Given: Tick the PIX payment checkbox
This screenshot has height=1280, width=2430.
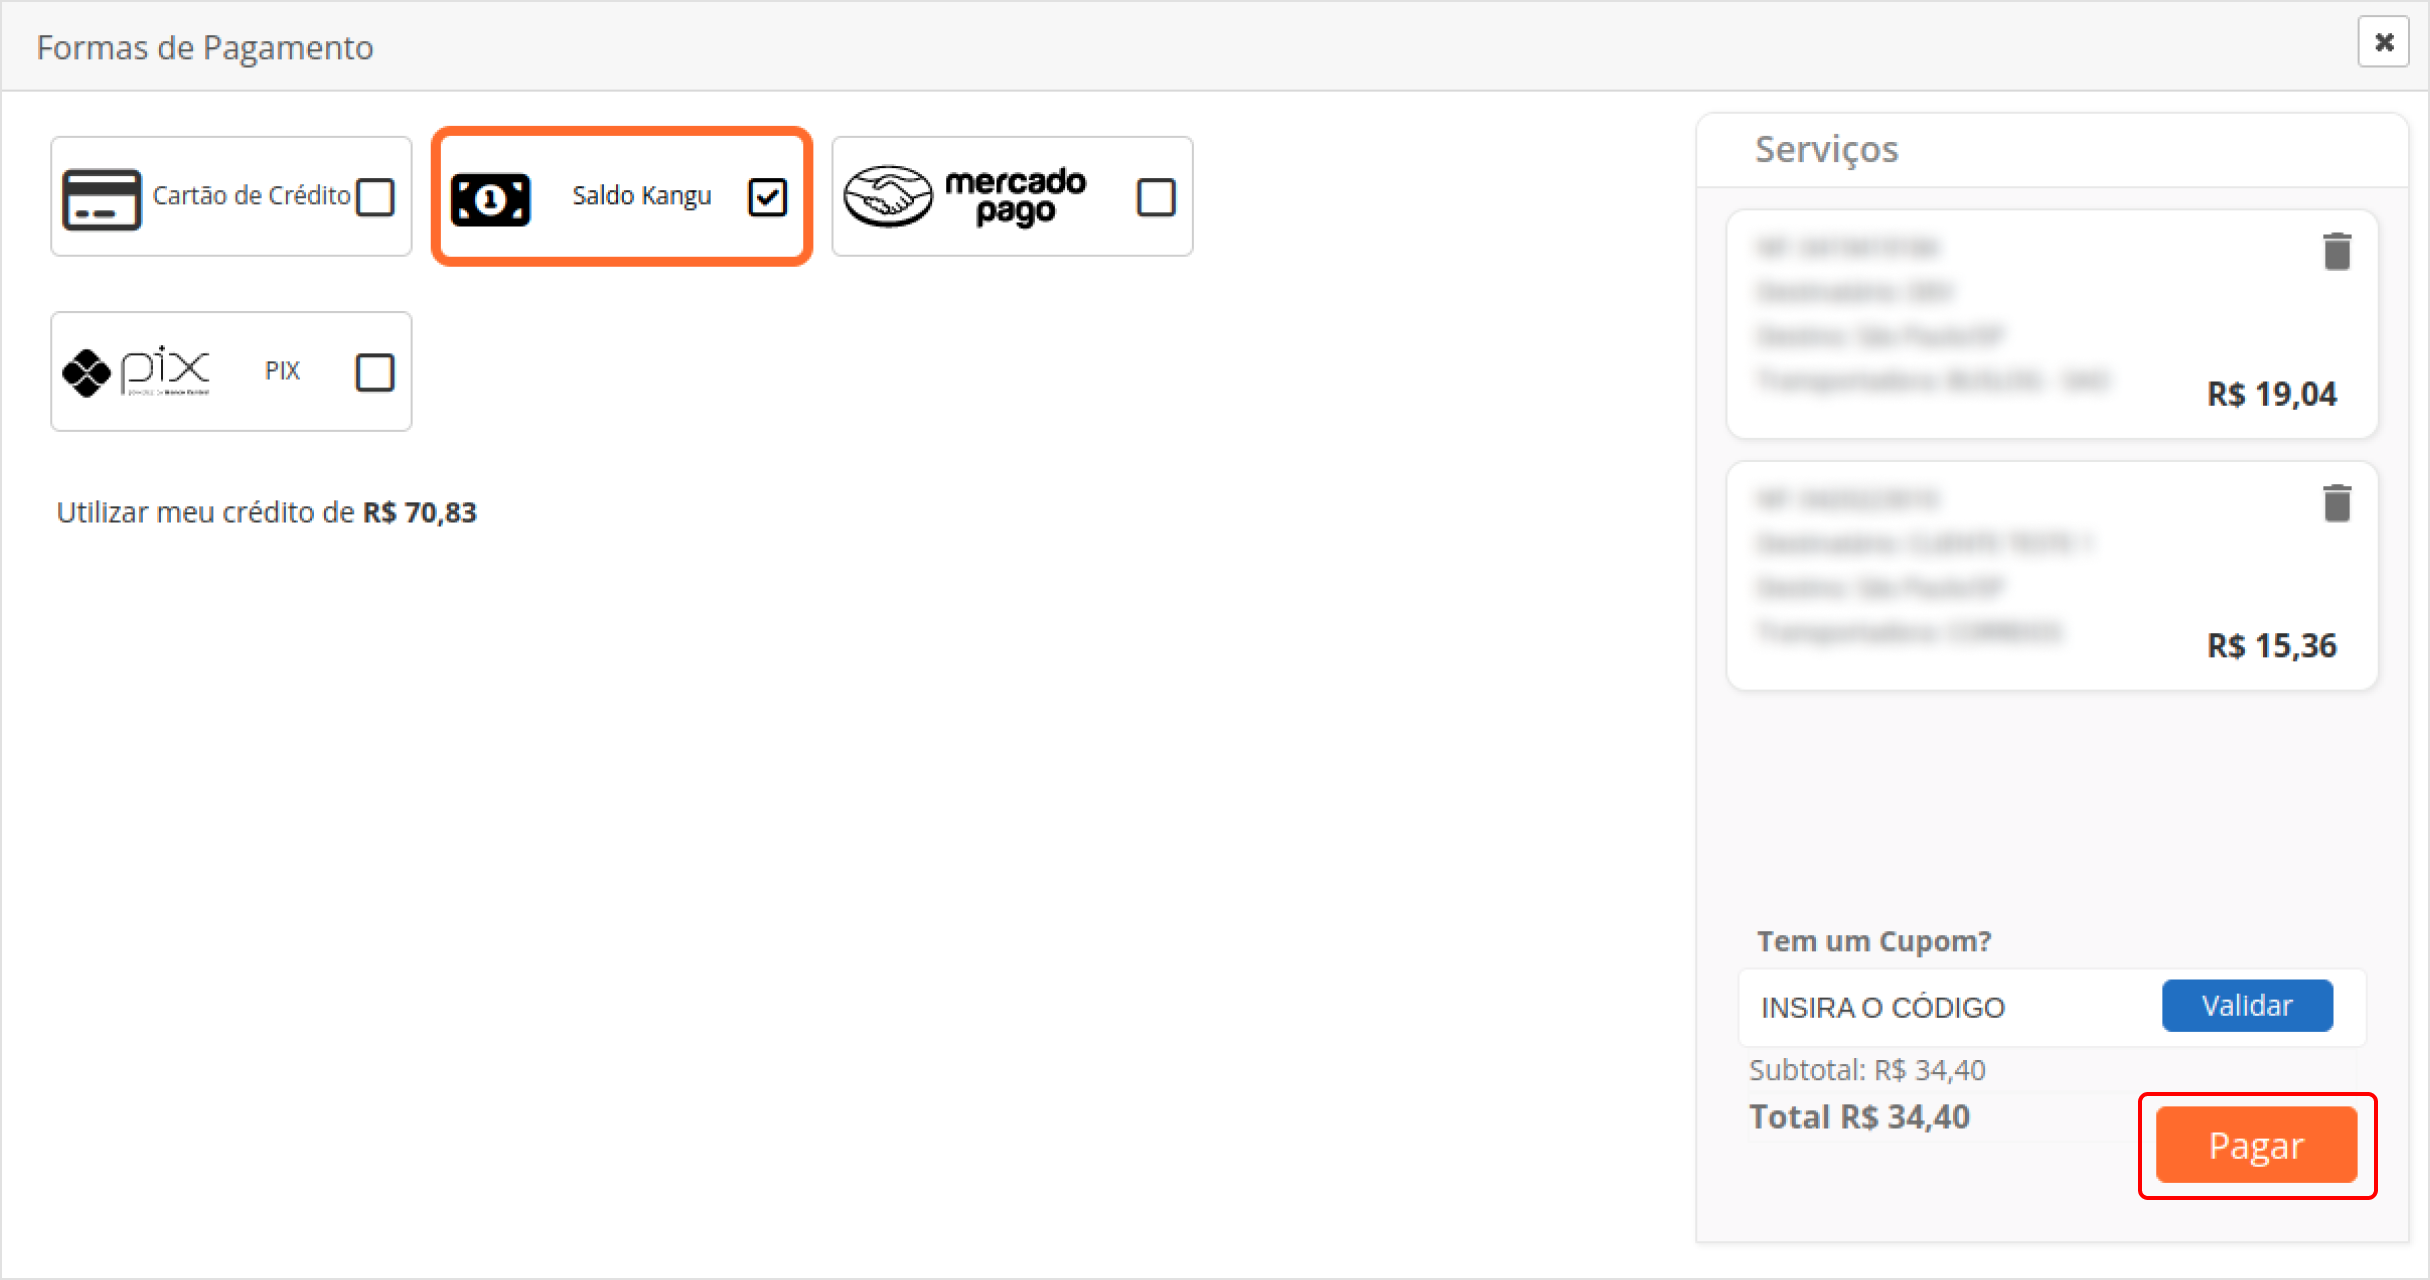Looking at the screenshot, I should pyautogui.click(x=376, y=372).
